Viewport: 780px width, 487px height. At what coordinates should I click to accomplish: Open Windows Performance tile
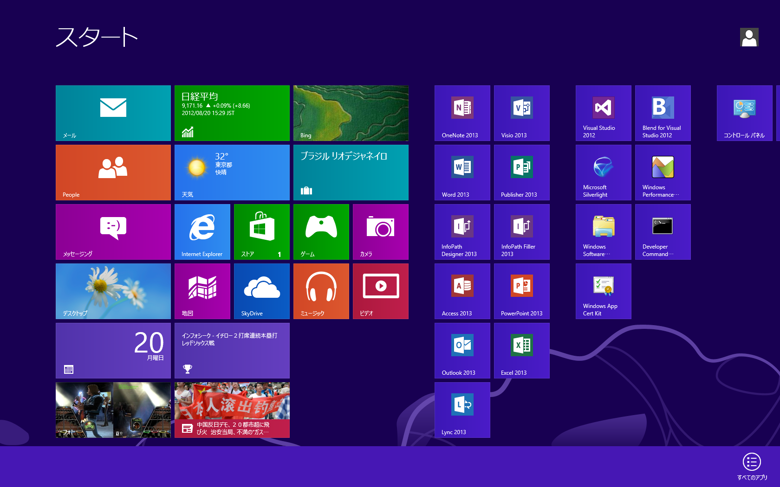663,172
